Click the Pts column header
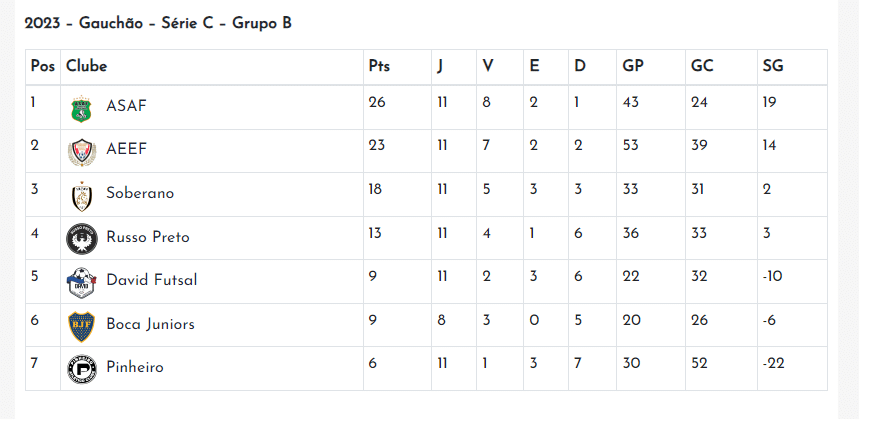 pyautogui.click(x=379, y=66)
